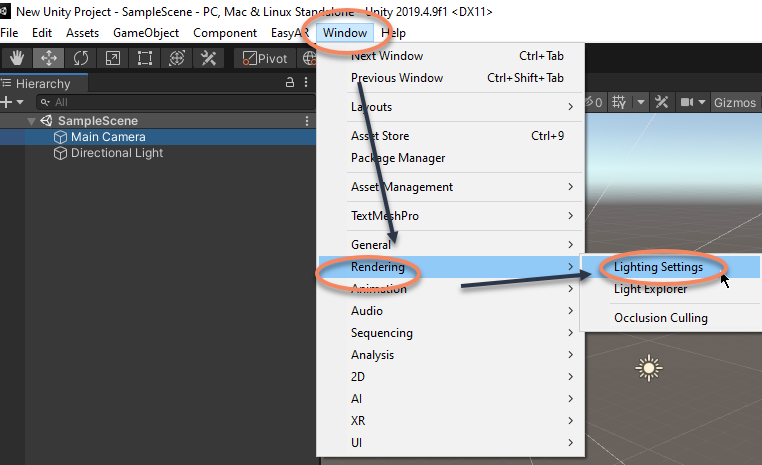This screenshot has height=465, width=762.
Task: Select the Rect Transform tool
Action: click(145, 58)
